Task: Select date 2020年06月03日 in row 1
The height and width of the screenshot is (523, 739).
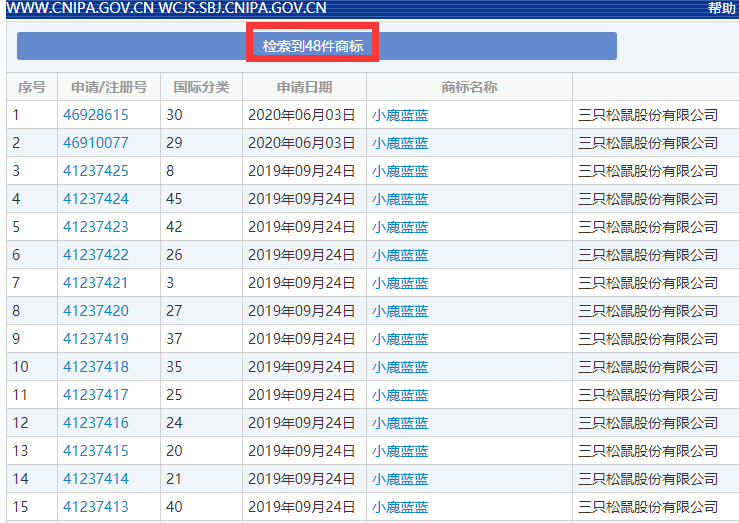Action: [302, 114]
